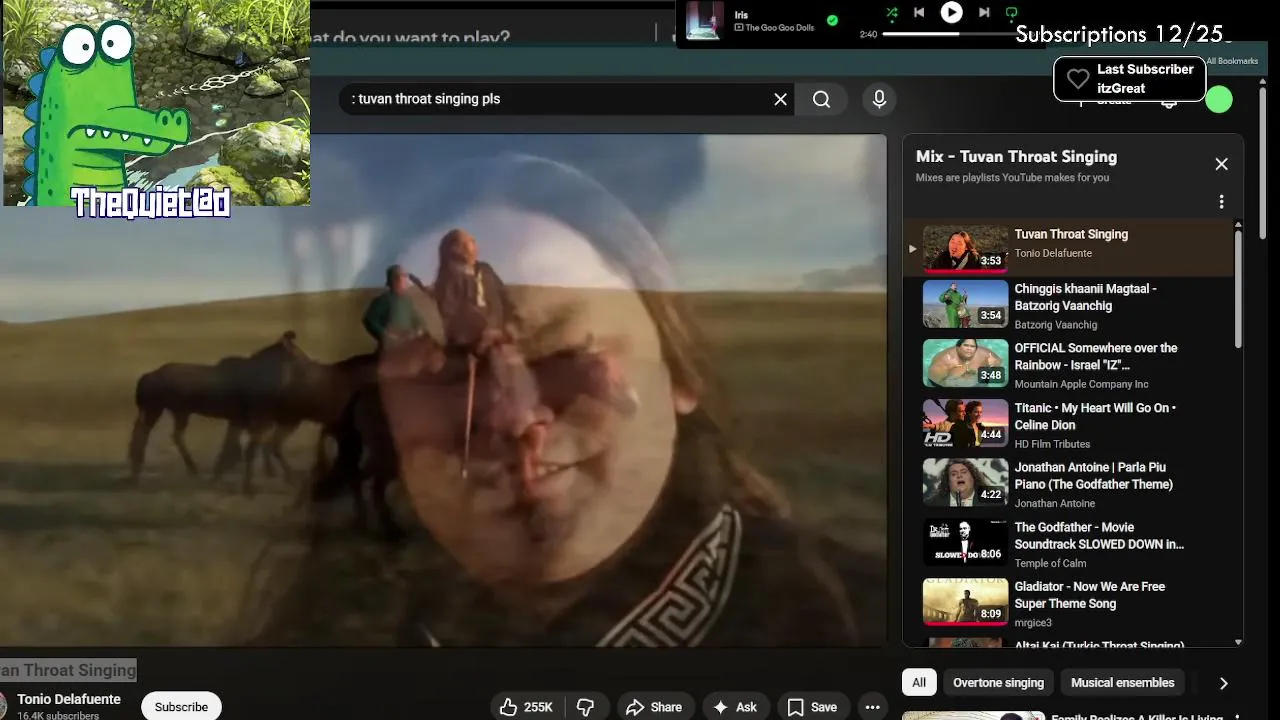1280x720 pixels.
Task: Open artist The Goo Goo Dolls
Action: (780, 28)
